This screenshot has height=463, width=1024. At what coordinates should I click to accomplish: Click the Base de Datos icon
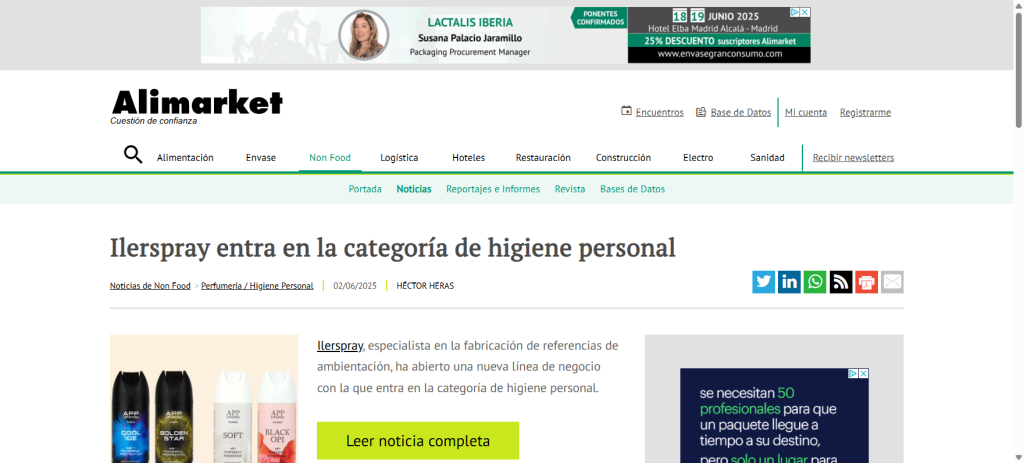click(x=701, y=112)
